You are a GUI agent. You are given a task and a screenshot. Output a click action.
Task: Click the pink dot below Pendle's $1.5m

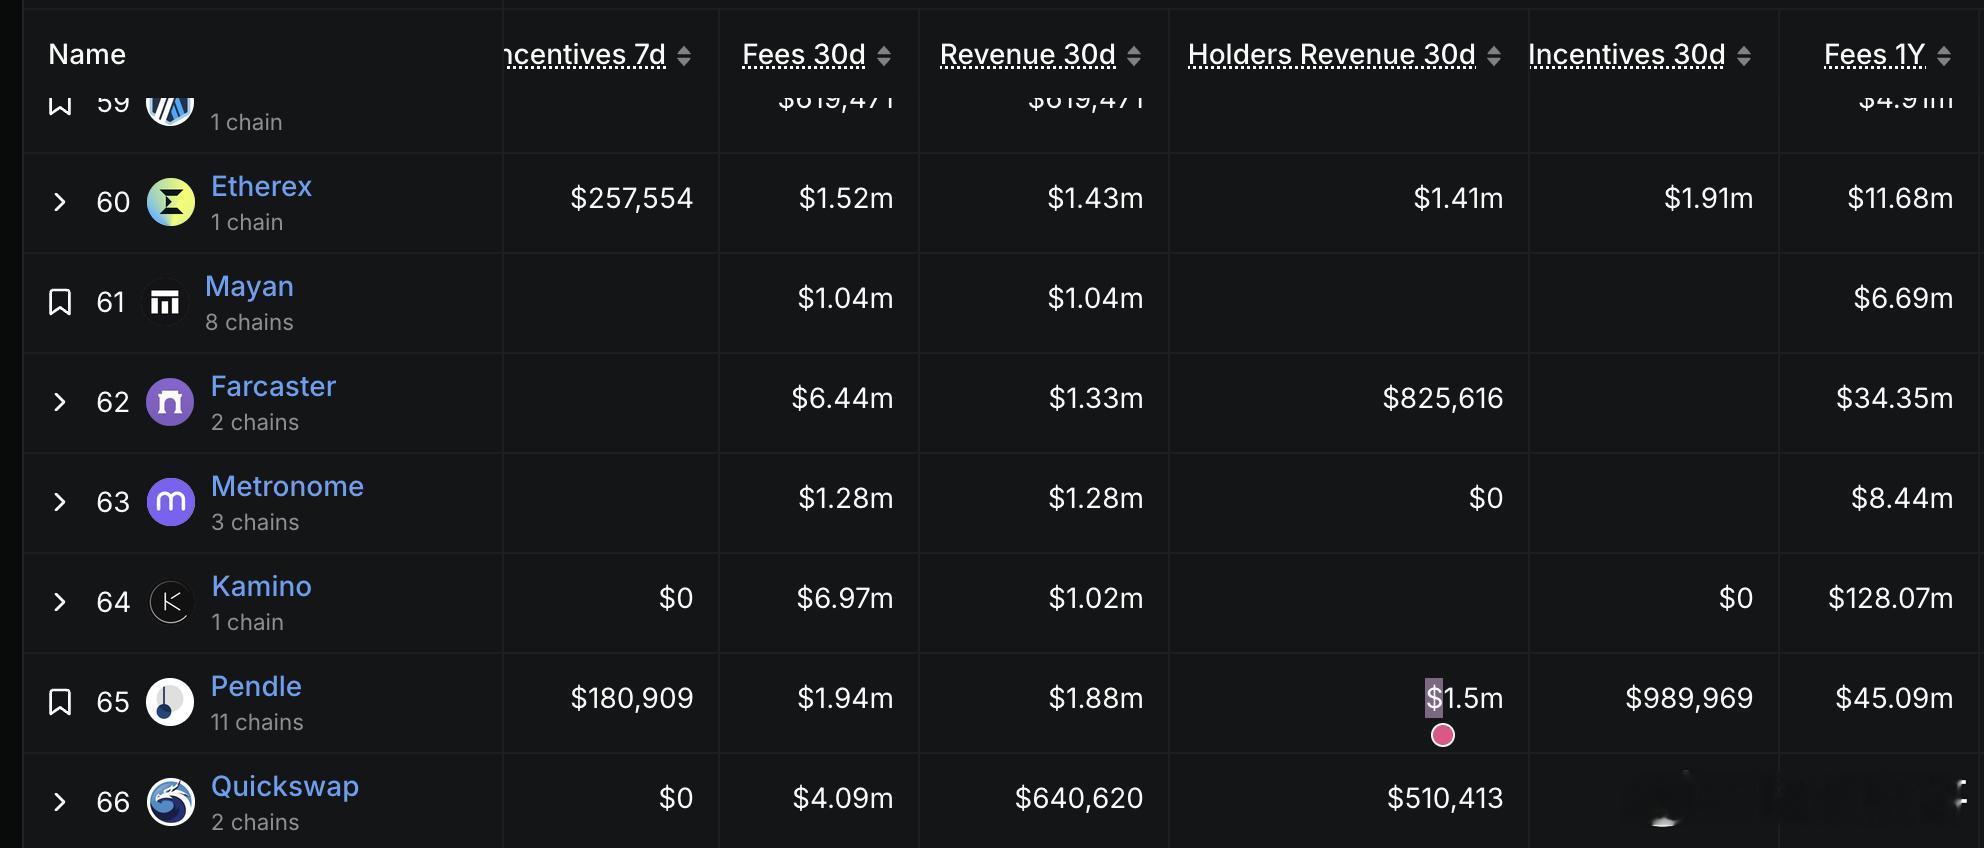click(x=1443, y=736)
